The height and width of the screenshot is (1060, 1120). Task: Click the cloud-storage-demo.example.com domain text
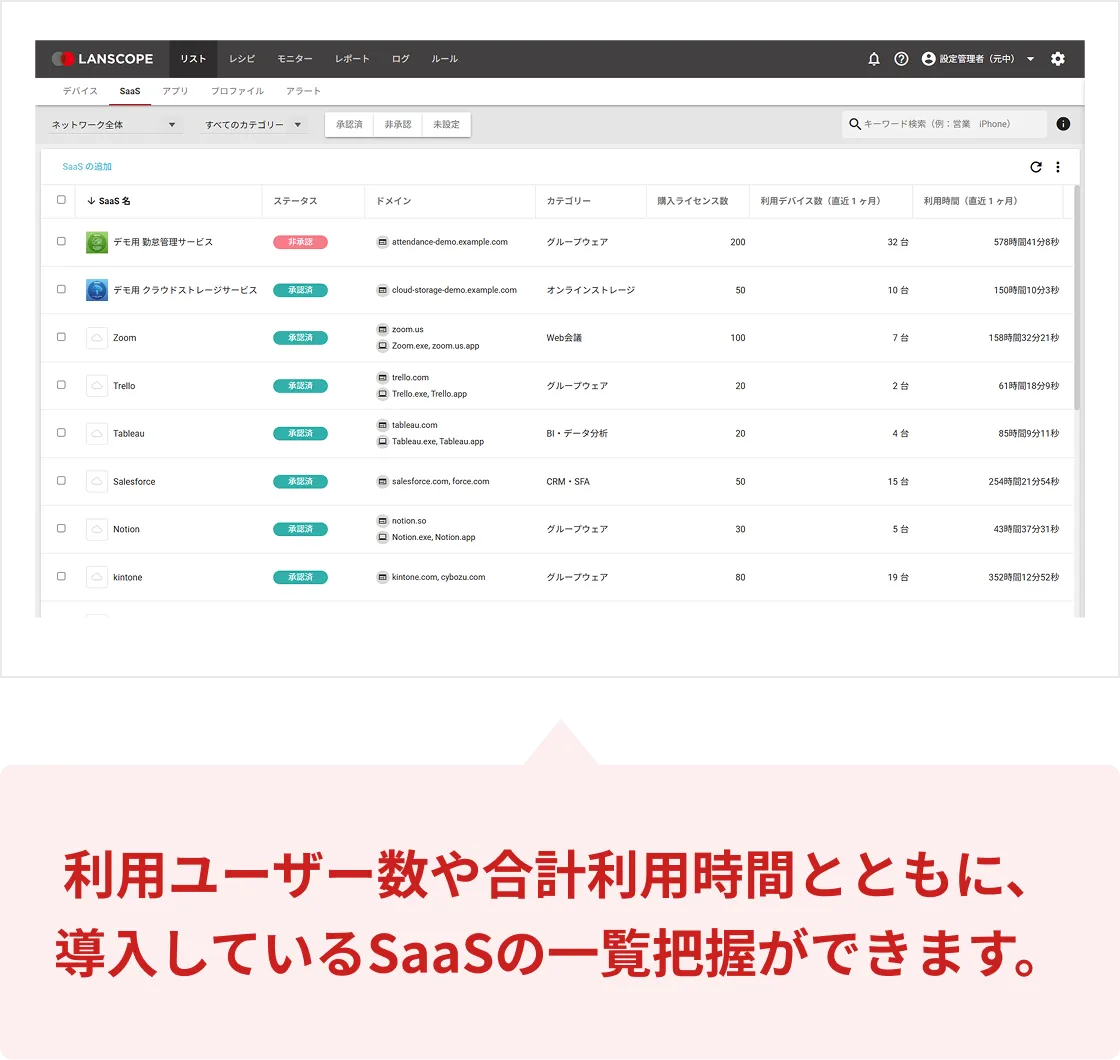(x=454, y=290)
